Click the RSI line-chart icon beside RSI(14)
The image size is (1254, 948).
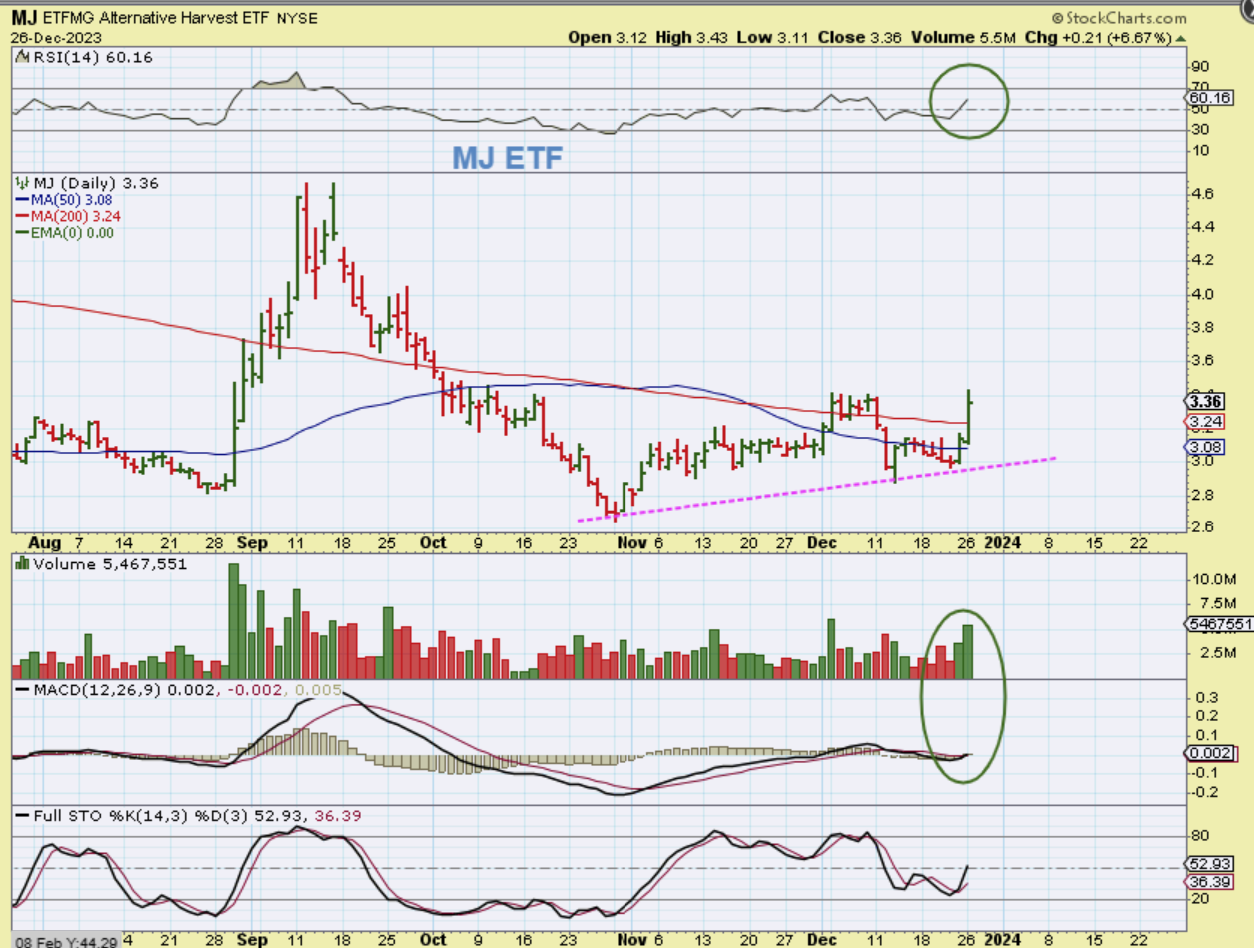point(22,58)
